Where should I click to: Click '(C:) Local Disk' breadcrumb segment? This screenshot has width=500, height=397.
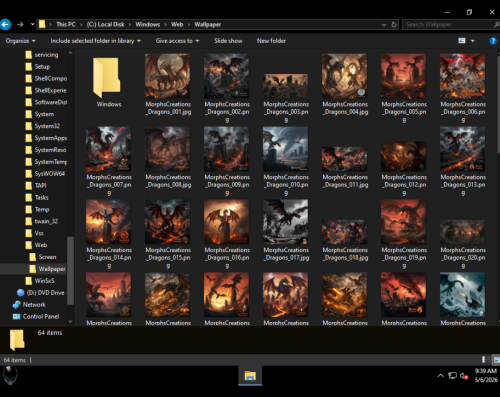click(x=105, y=24)
